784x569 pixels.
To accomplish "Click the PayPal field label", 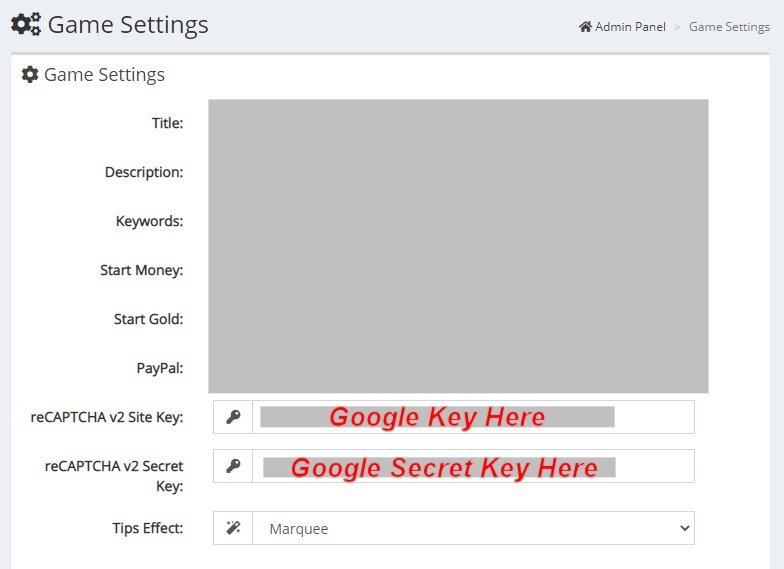I will tap(160, 368).
